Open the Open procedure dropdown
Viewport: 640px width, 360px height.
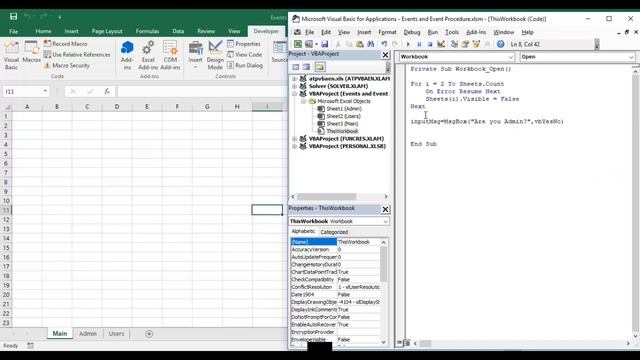coord(631,57)
